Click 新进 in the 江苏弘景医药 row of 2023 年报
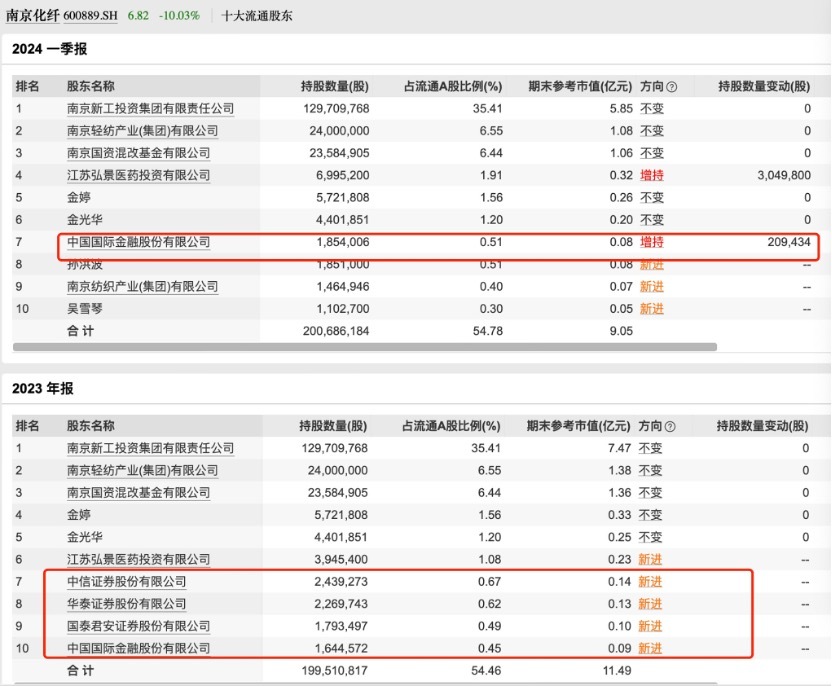Viewport: 832px width, 686px height. tap(650, 559)
